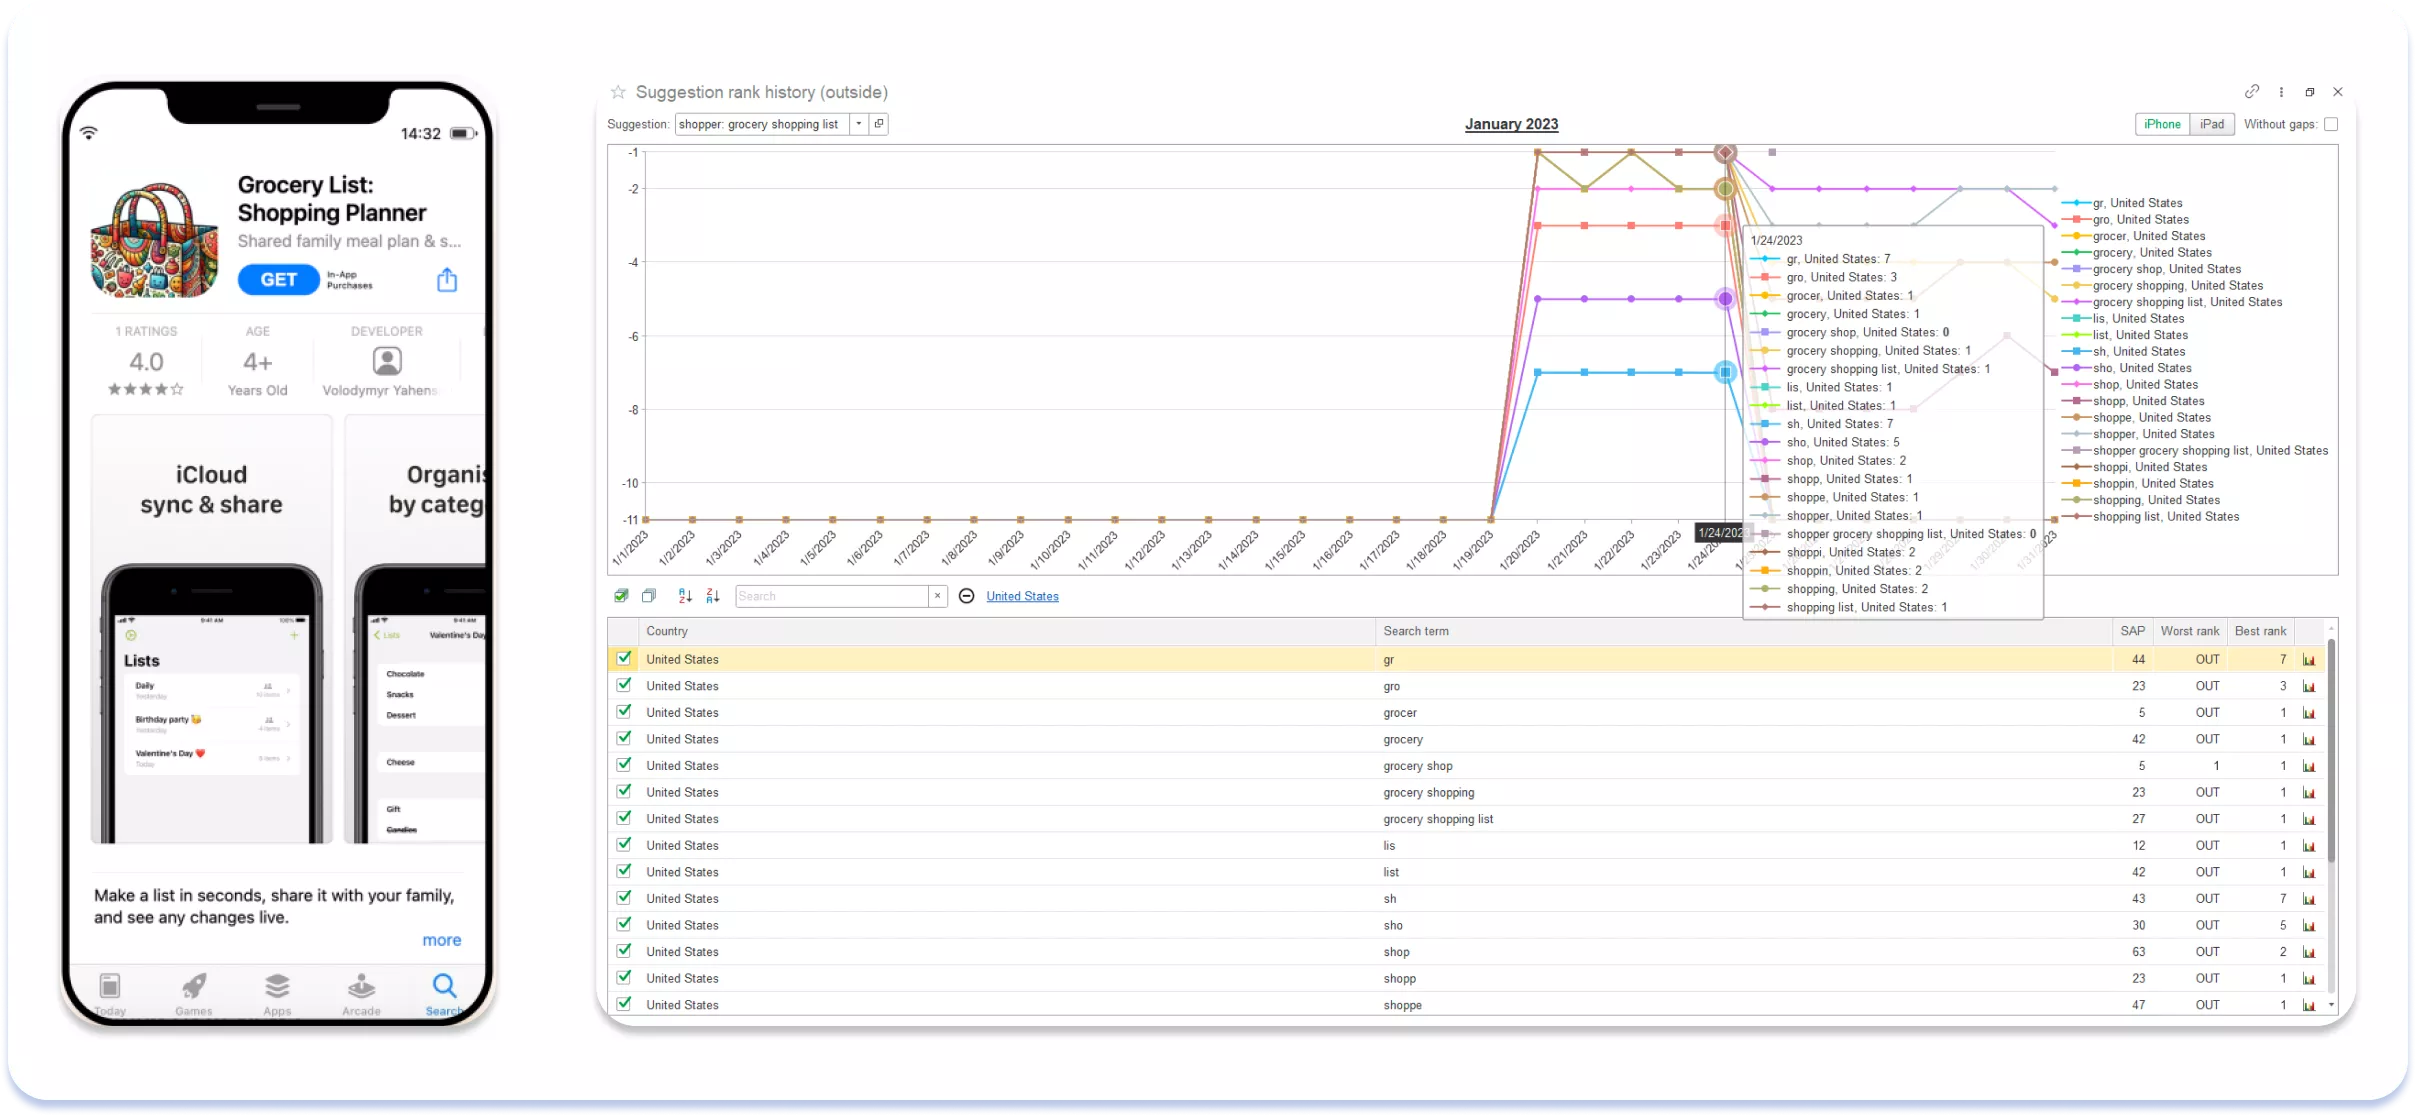Switch to the iPad tab
Screen dimensions: 2416x1116
click(x=2212, y=124)
